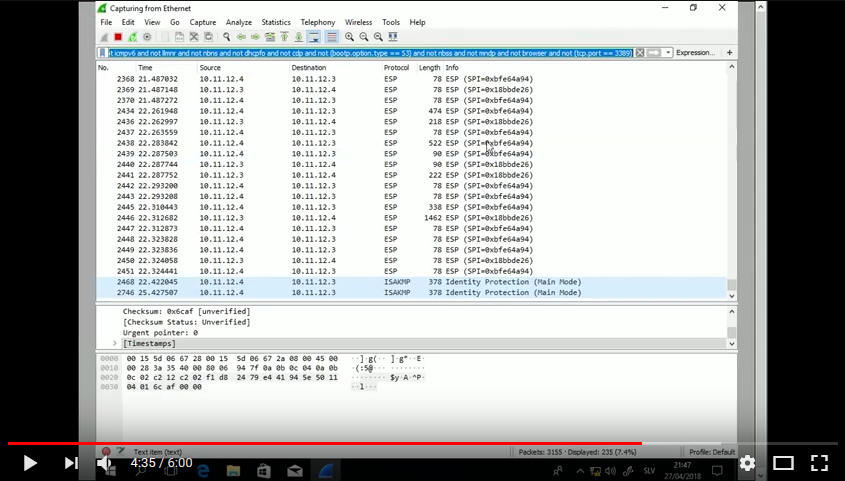
Task: Click the start capture shark fin icon
Action: pos(105,37)
